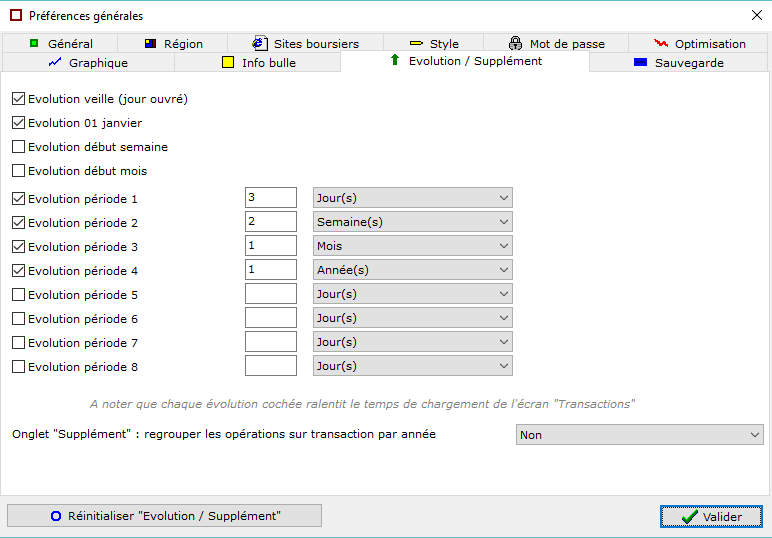Image resolution: width=772 pixels, height=538 pixels.
Task: Uncheck Evolution veille (jour ouvré)
Action: coord(18,99)
